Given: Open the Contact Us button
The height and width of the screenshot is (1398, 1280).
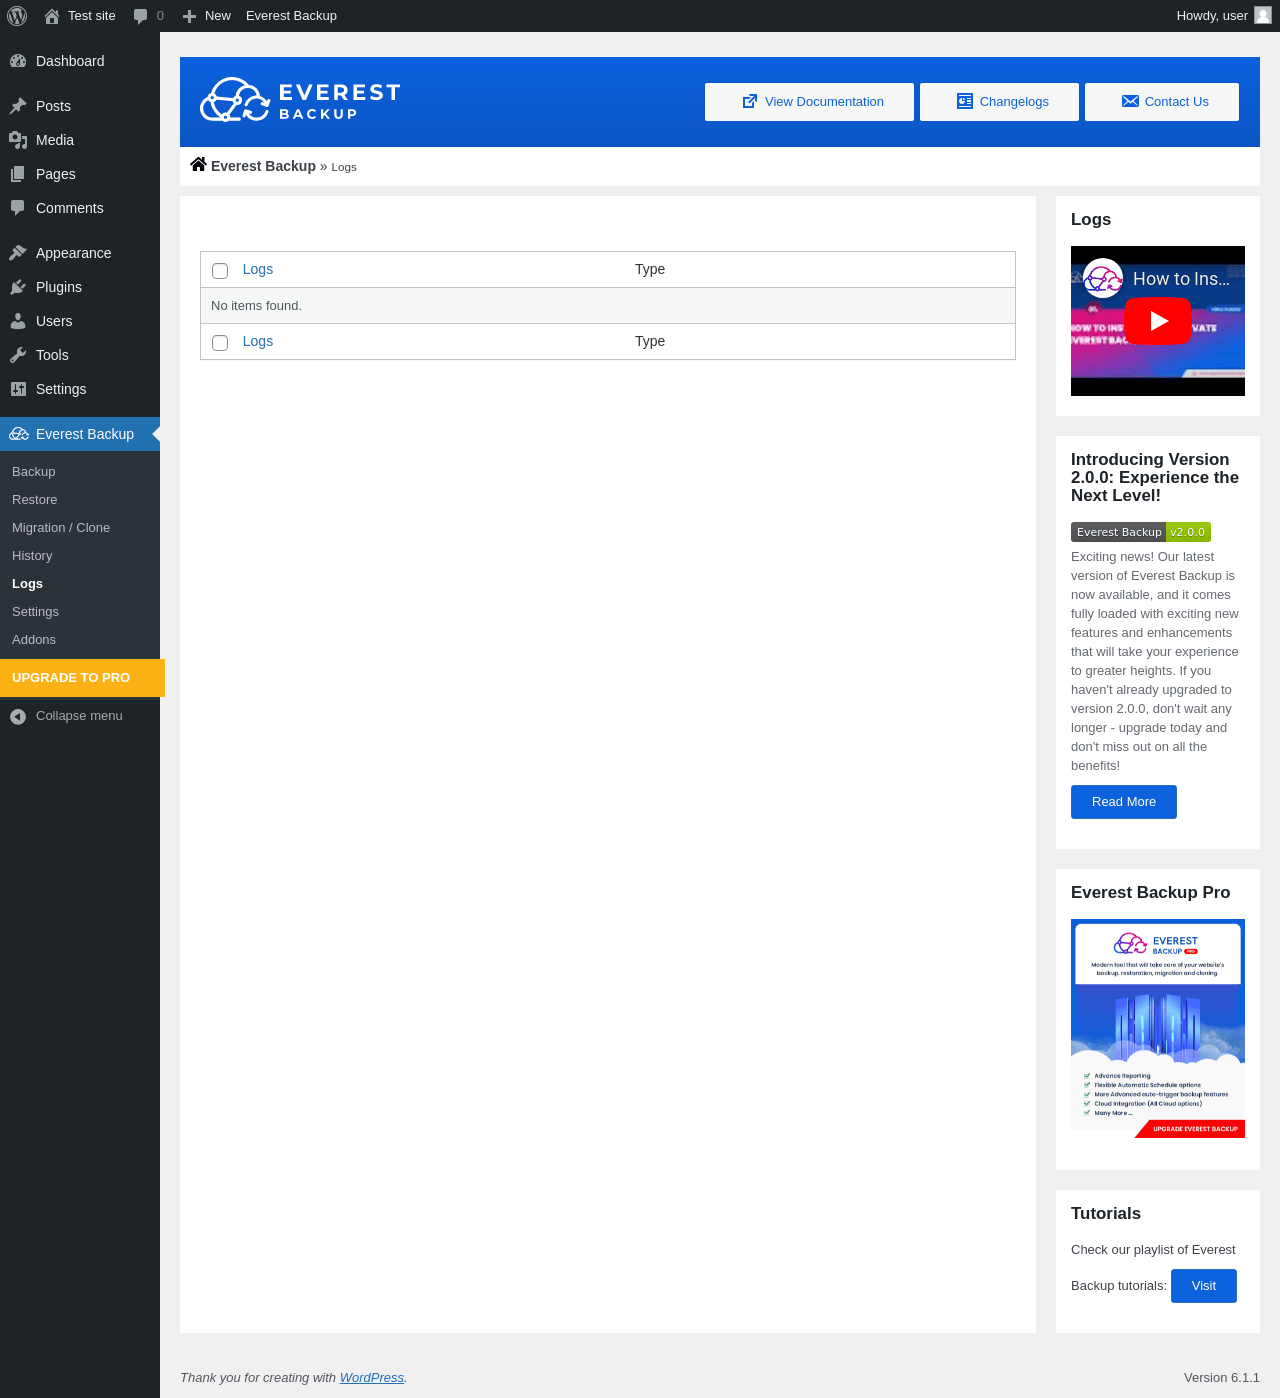Looking at the screenshot, I should click(x=1162, y=102).
